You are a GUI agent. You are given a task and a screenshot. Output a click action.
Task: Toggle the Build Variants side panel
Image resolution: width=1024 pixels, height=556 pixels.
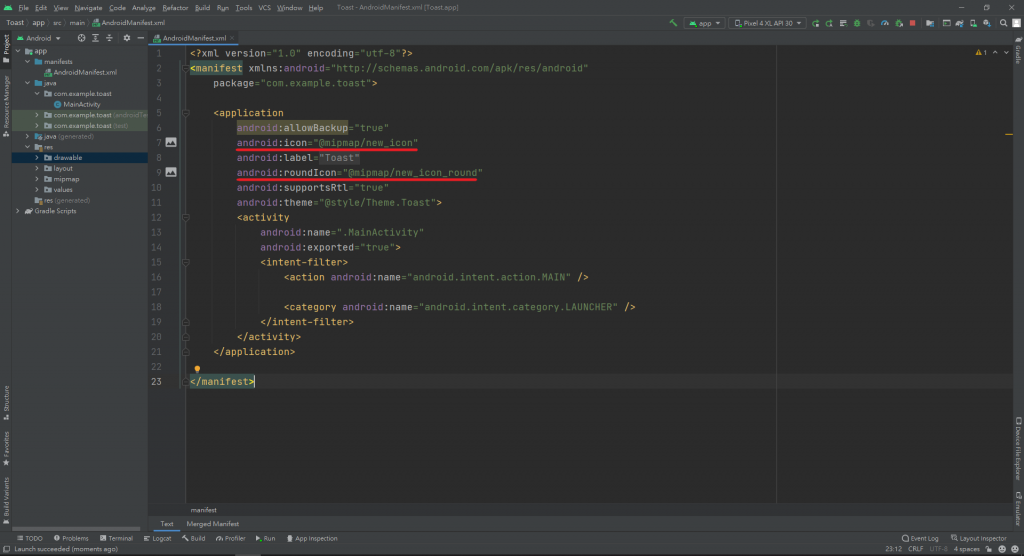tap(7, 501)
